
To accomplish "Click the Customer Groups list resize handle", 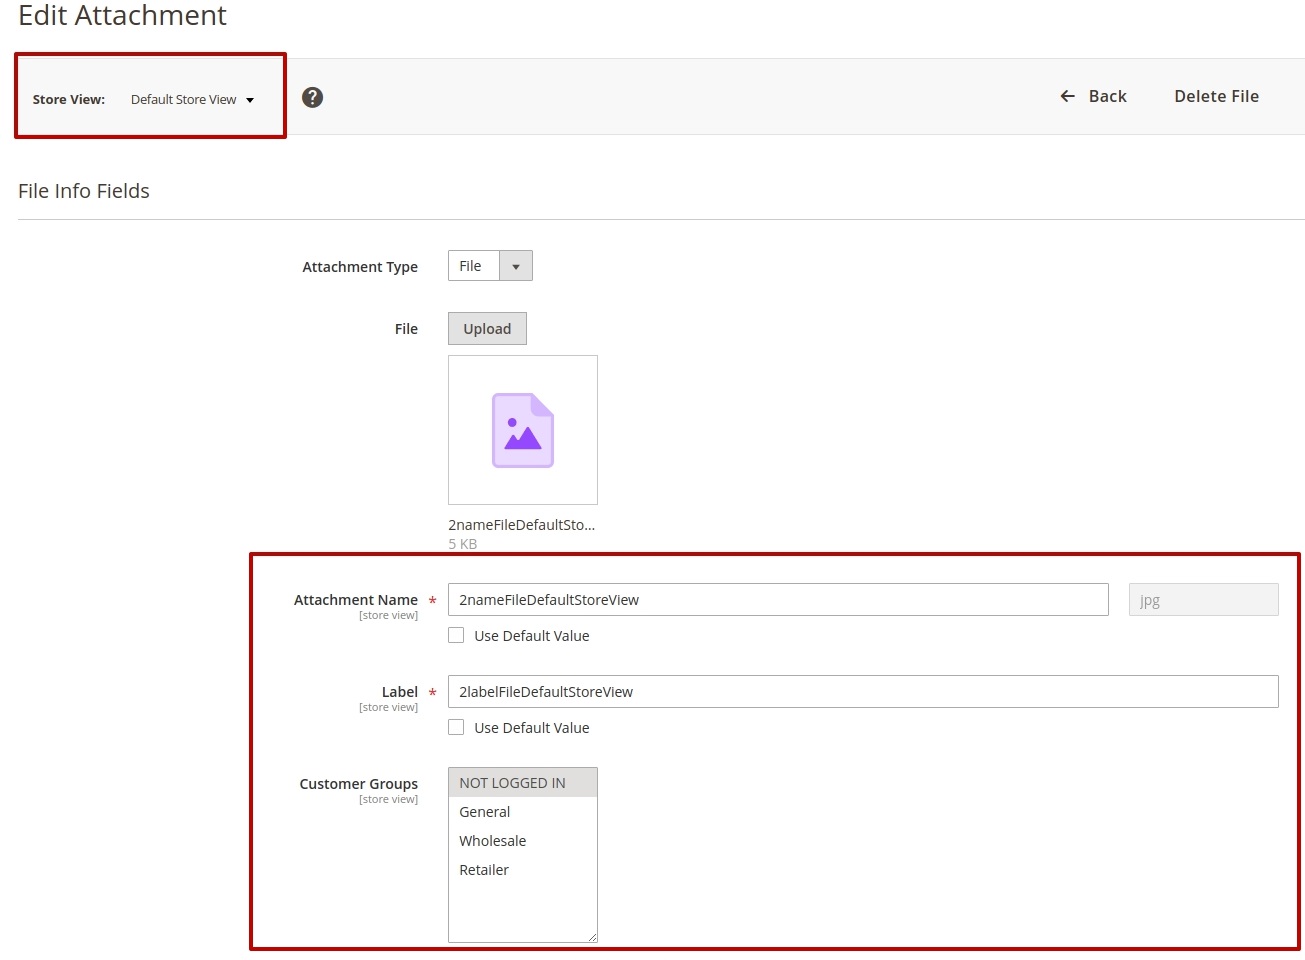I will (592, 937).
